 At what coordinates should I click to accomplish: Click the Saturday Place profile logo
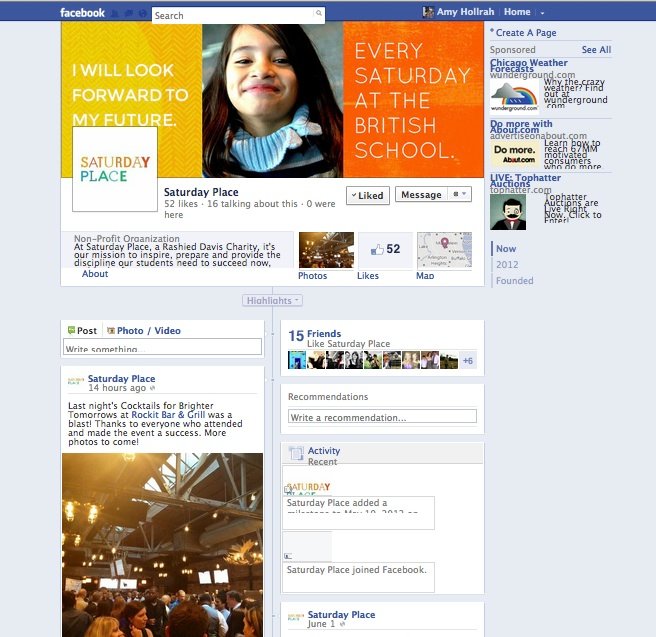click(x=115, y=169)
